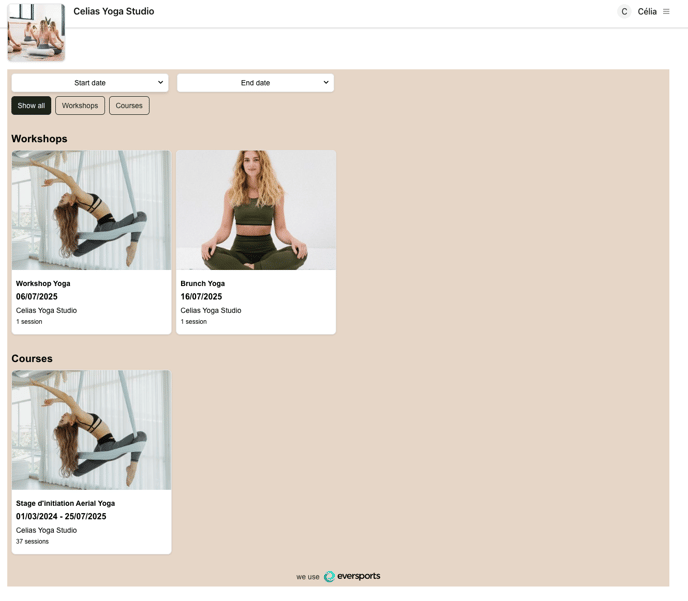Click the Stage d'initiation Aerial Yoga title

(65, 503)
